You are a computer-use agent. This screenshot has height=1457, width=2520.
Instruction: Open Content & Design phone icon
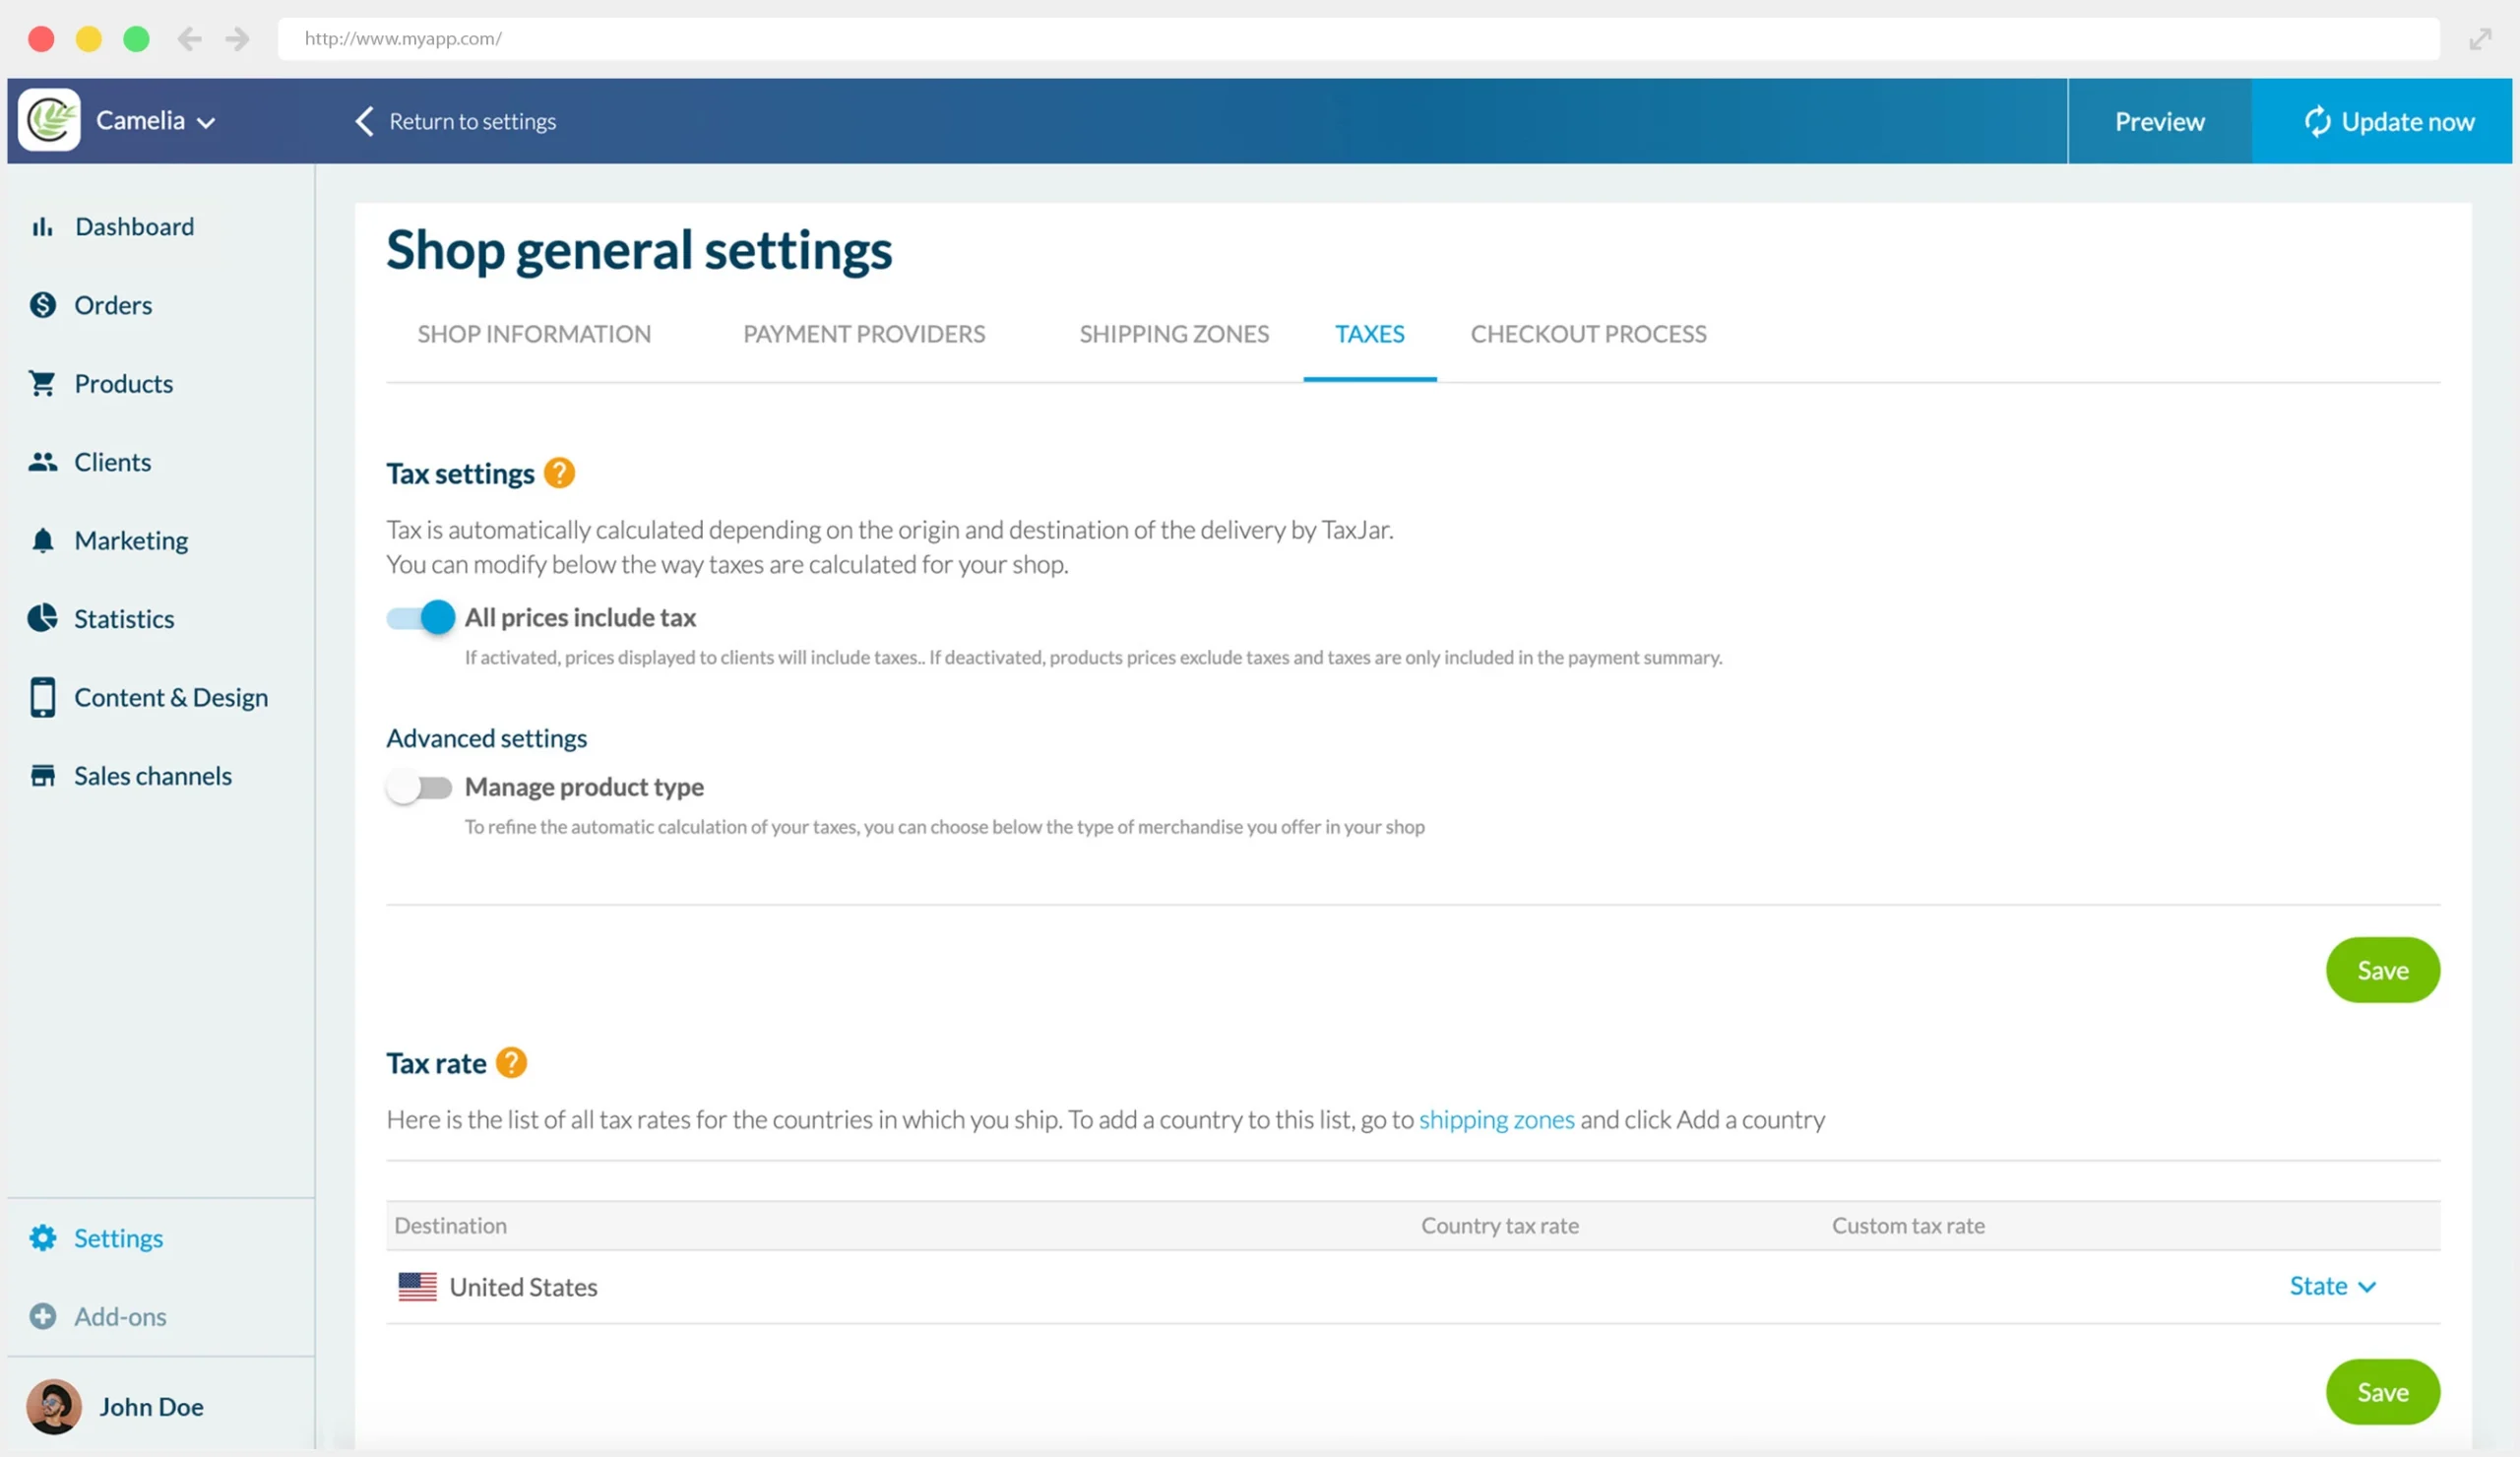(x=43, y=697)
